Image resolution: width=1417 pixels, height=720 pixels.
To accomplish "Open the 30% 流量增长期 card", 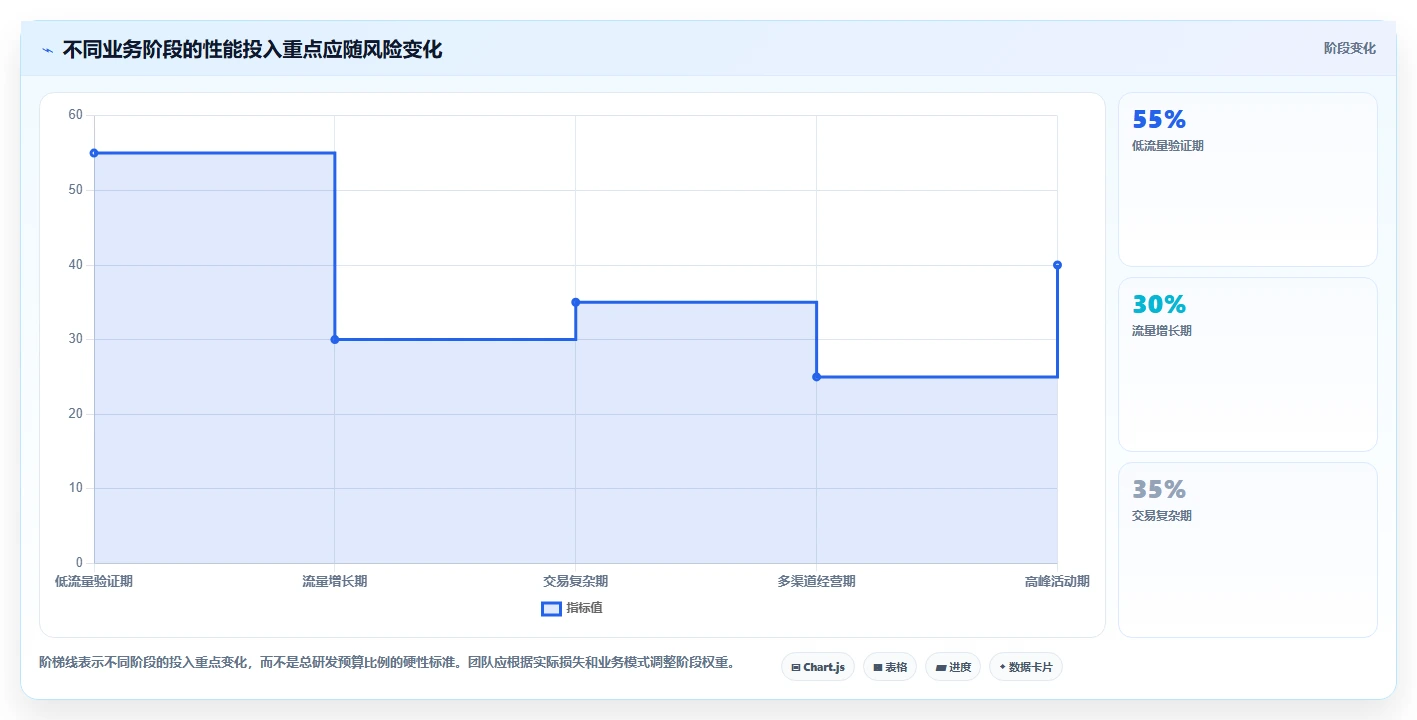I will click(1247, 365).
